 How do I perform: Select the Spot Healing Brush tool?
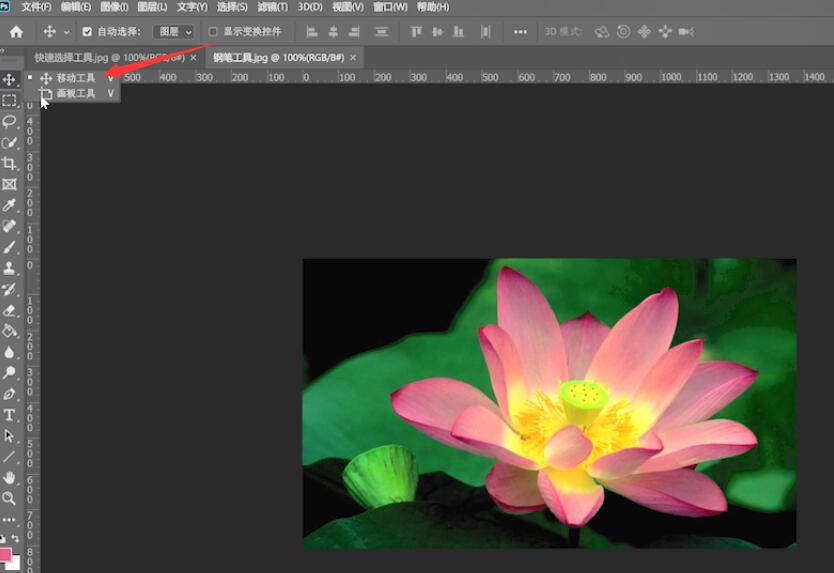(9, 226)
